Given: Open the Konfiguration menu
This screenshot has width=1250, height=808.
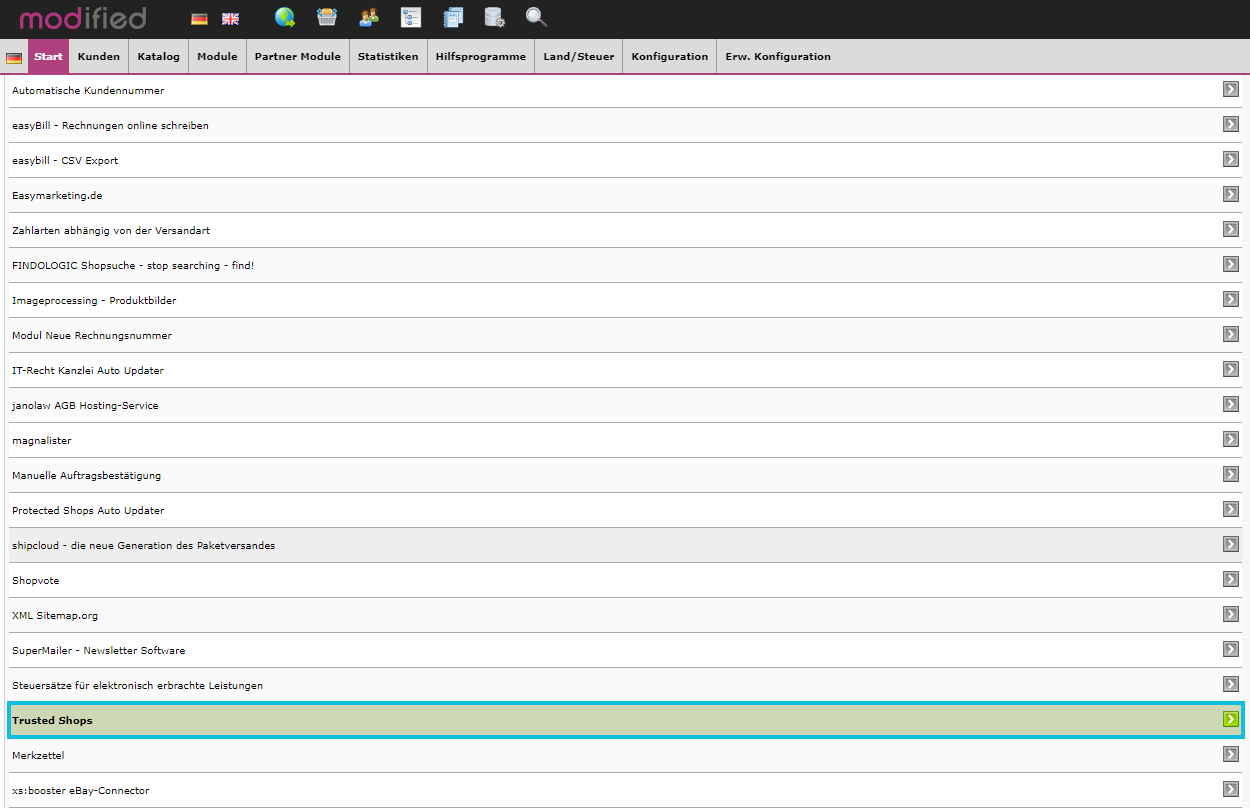Looking at the screenshot, I should click(670, 57).
